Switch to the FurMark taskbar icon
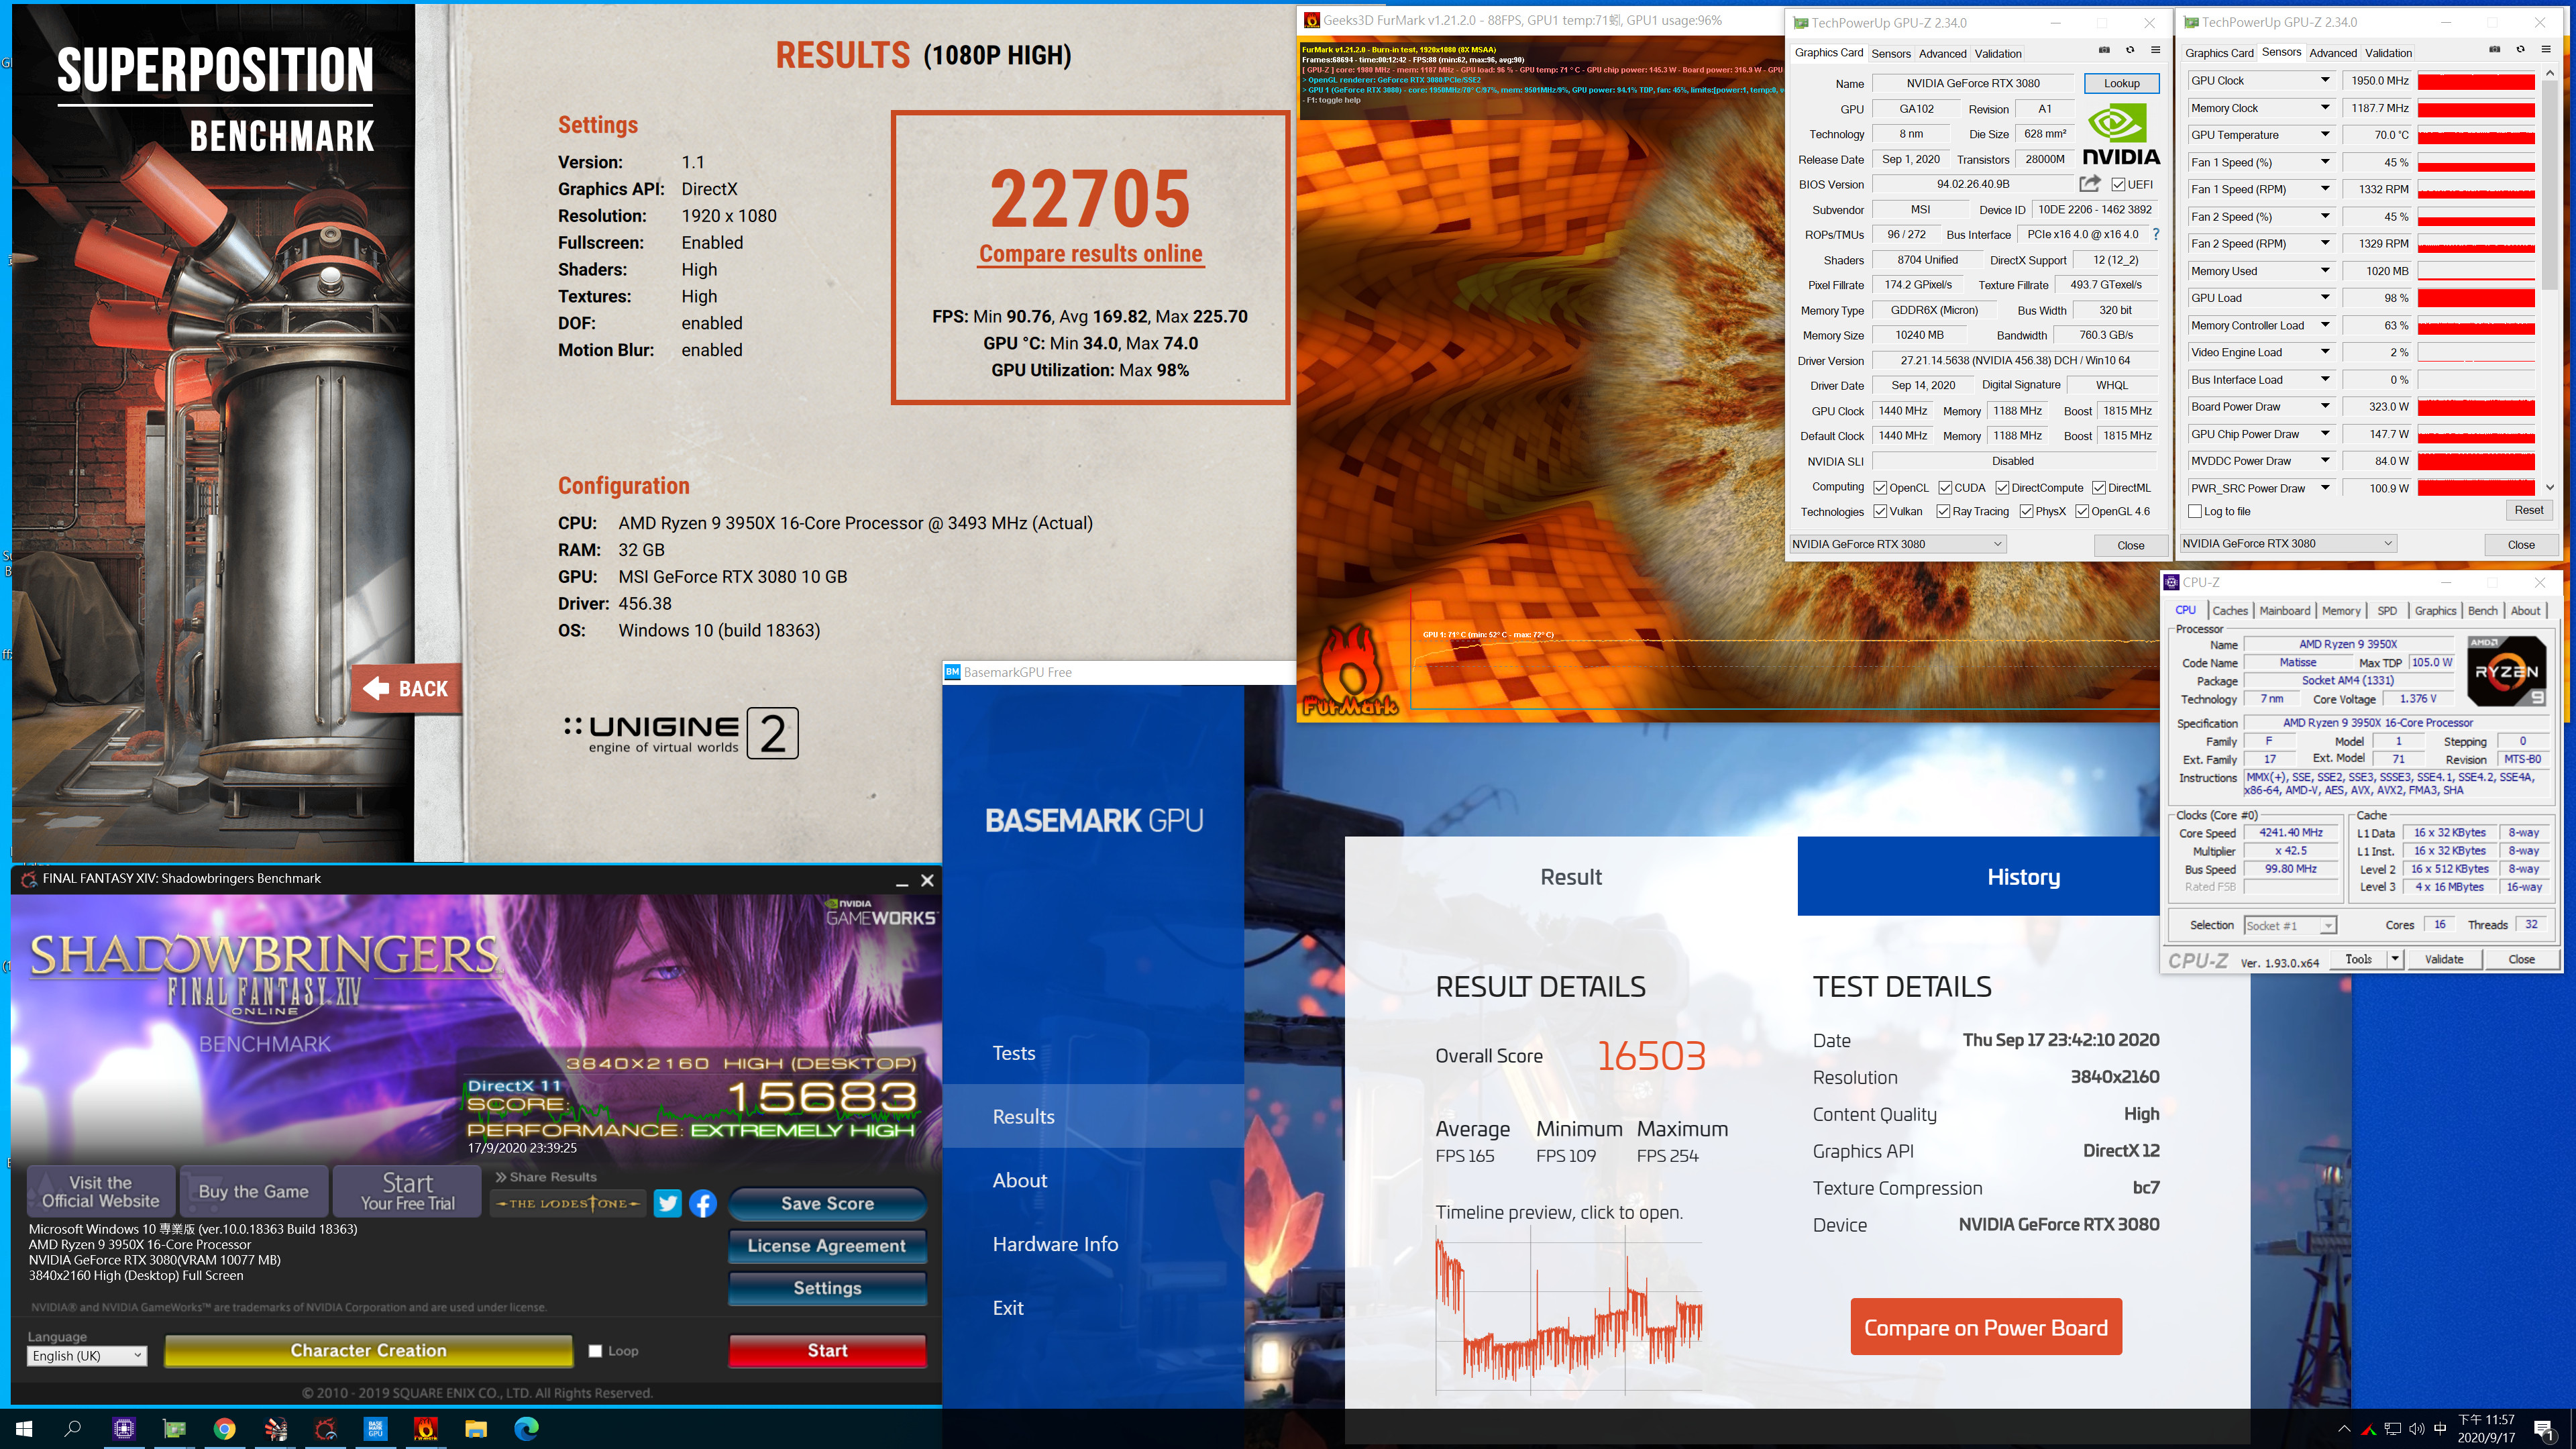The image size is (2576, 1449). tap(426, 1428)
